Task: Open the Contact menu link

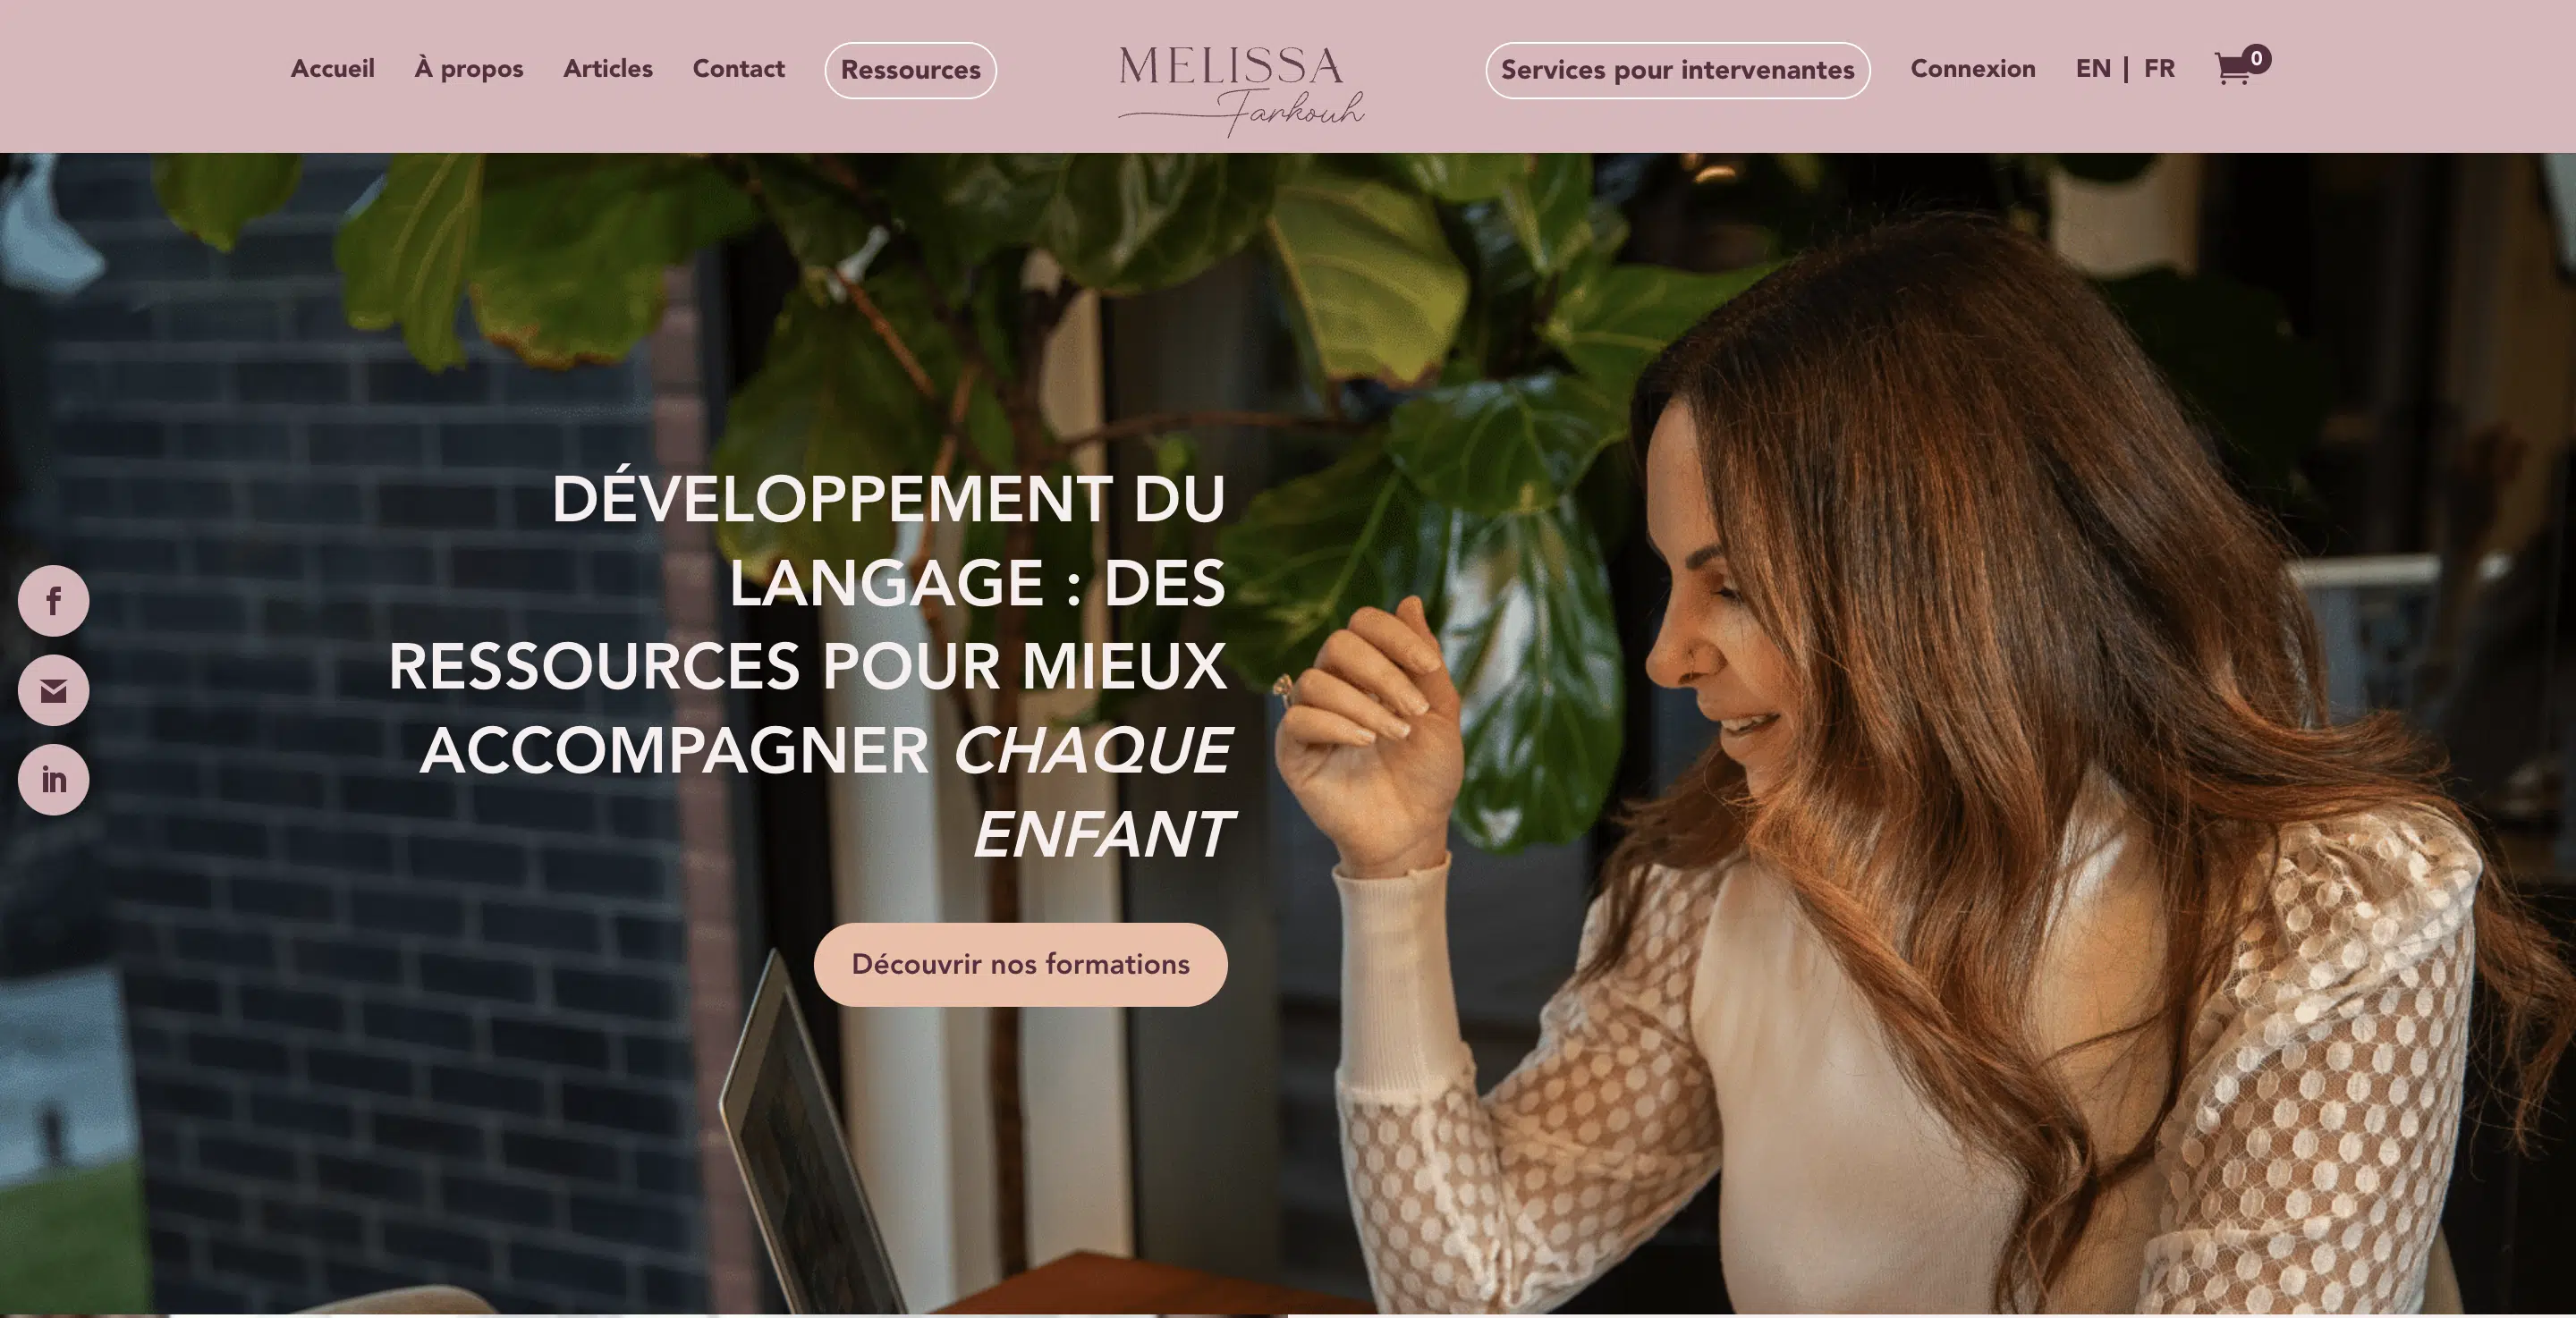Action: coord(739,69)
